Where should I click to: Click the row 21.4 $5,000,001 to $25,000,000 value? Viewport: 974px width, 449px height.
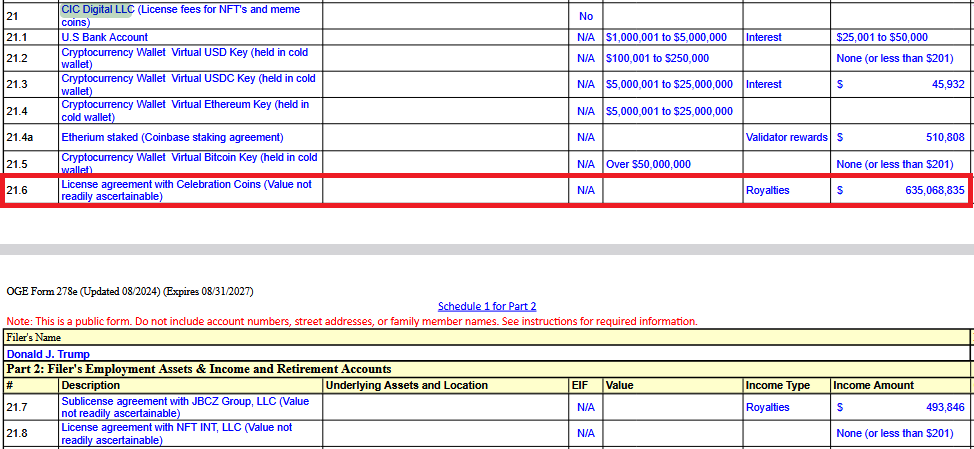coord(669,111)
